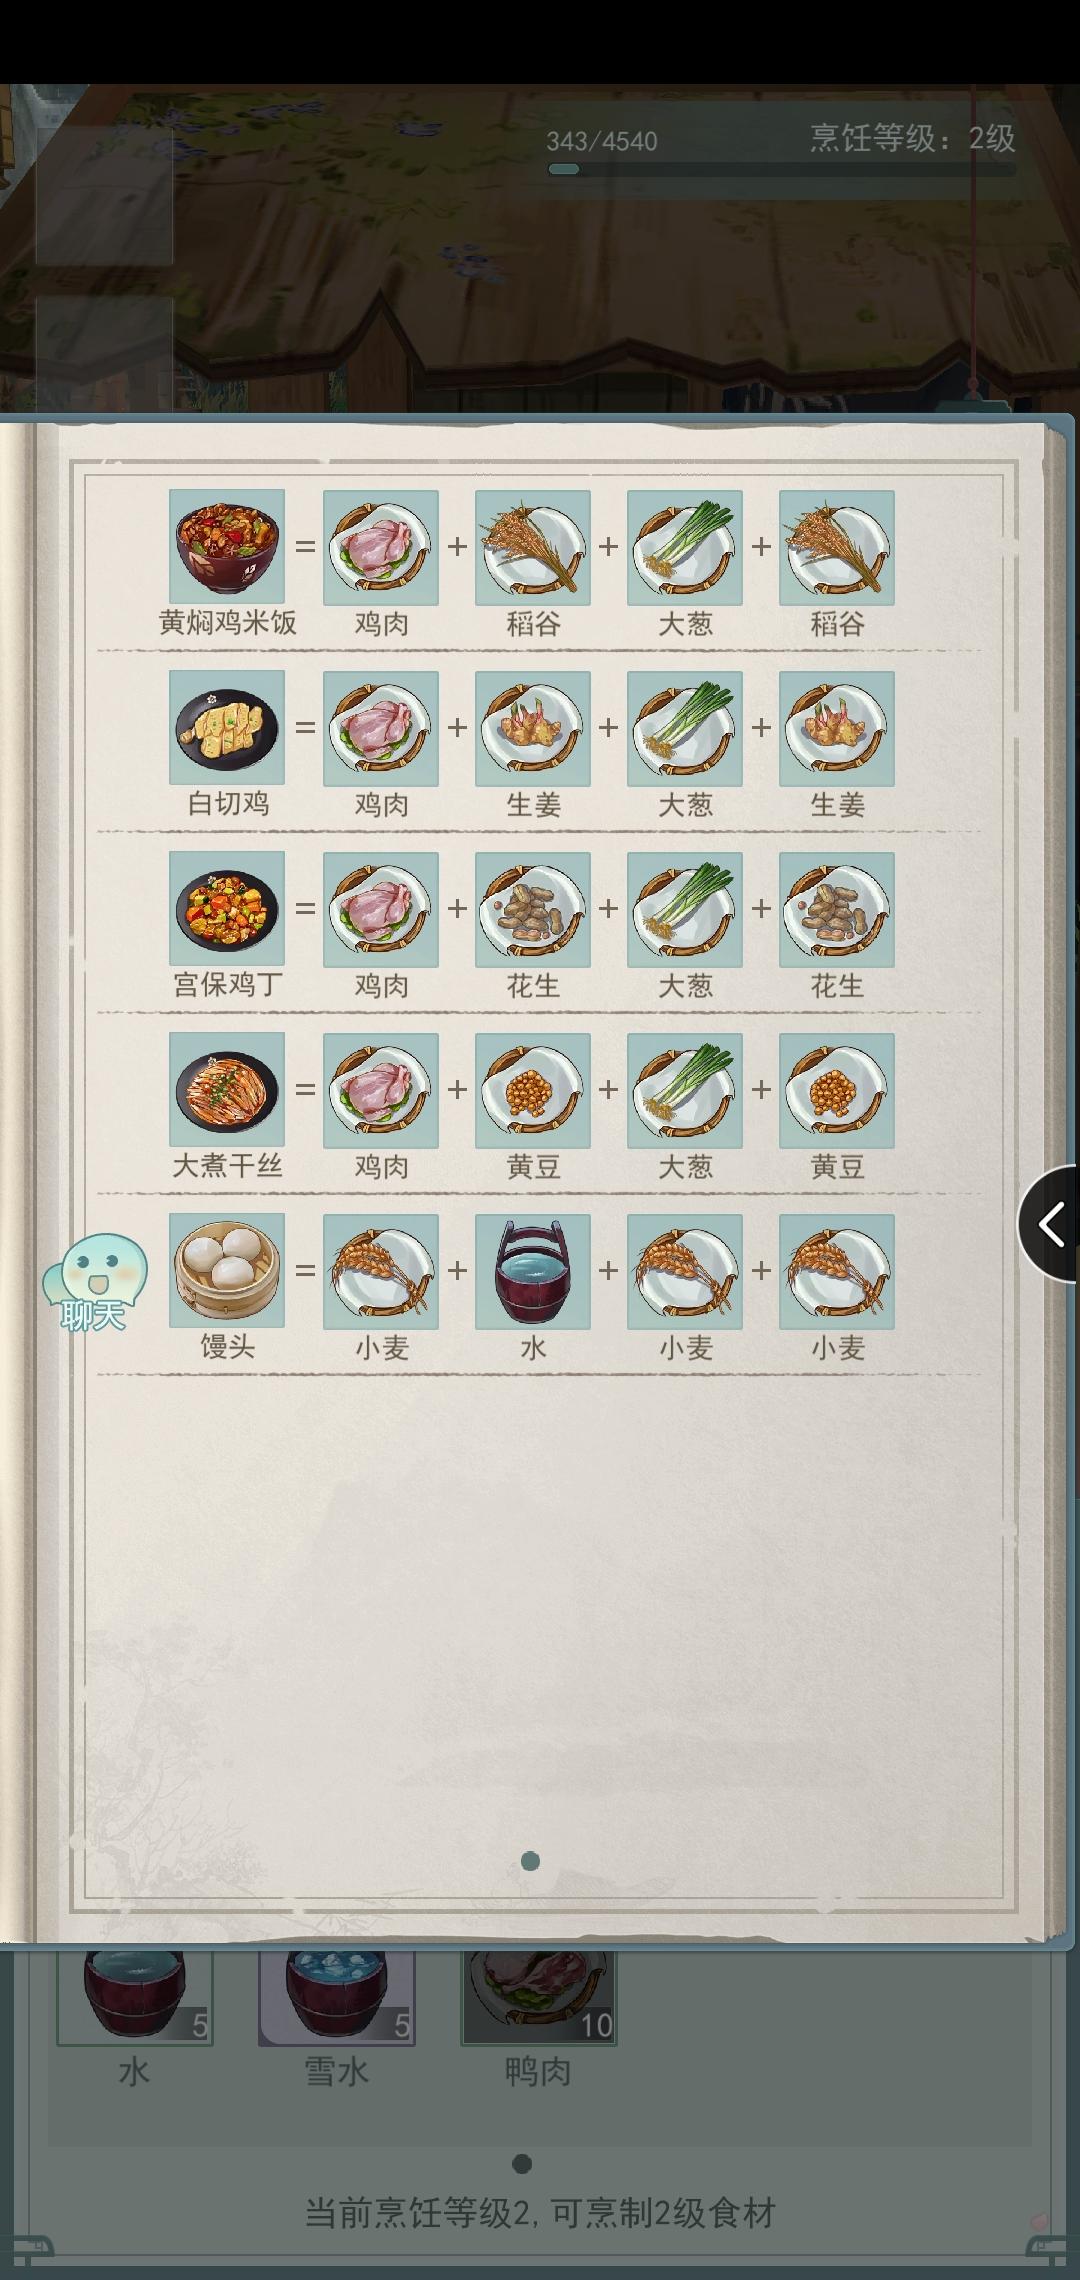Tap the cooking experience progress bar
This screenshot has width=1080, height=2280.
click(781, 169)
